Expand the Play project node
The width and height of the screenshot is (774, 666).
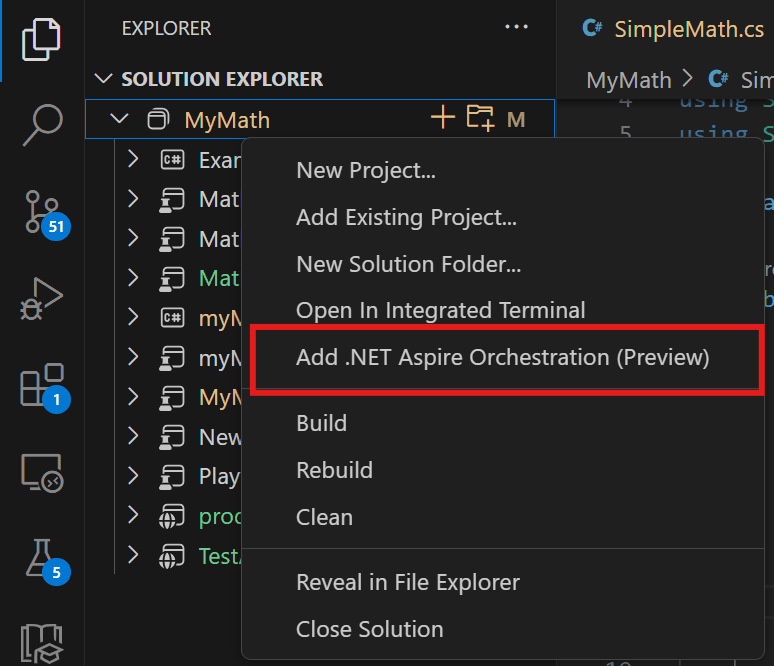point(133,476)
